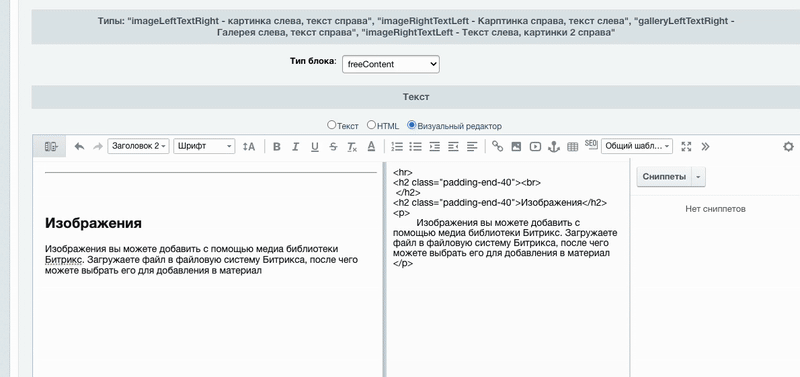Open the Шрифт font dropdown
This screenshot has width=800, height=377.
click(204, 146)
